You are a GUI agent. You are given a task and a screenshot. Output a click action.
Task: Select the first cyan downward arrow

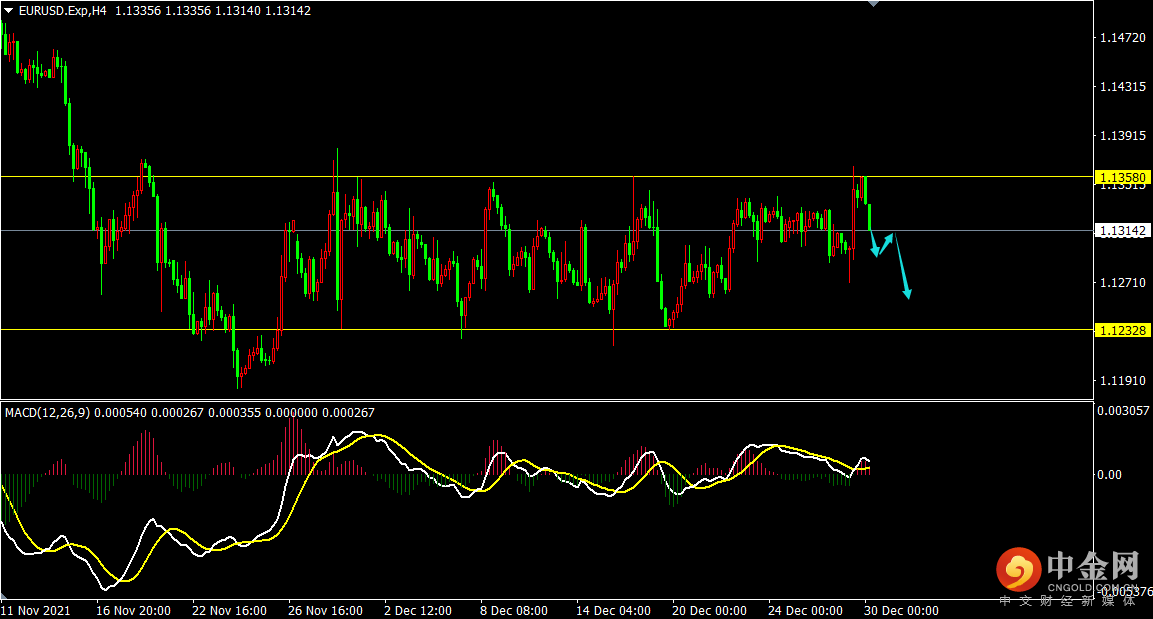pos(874,243)
